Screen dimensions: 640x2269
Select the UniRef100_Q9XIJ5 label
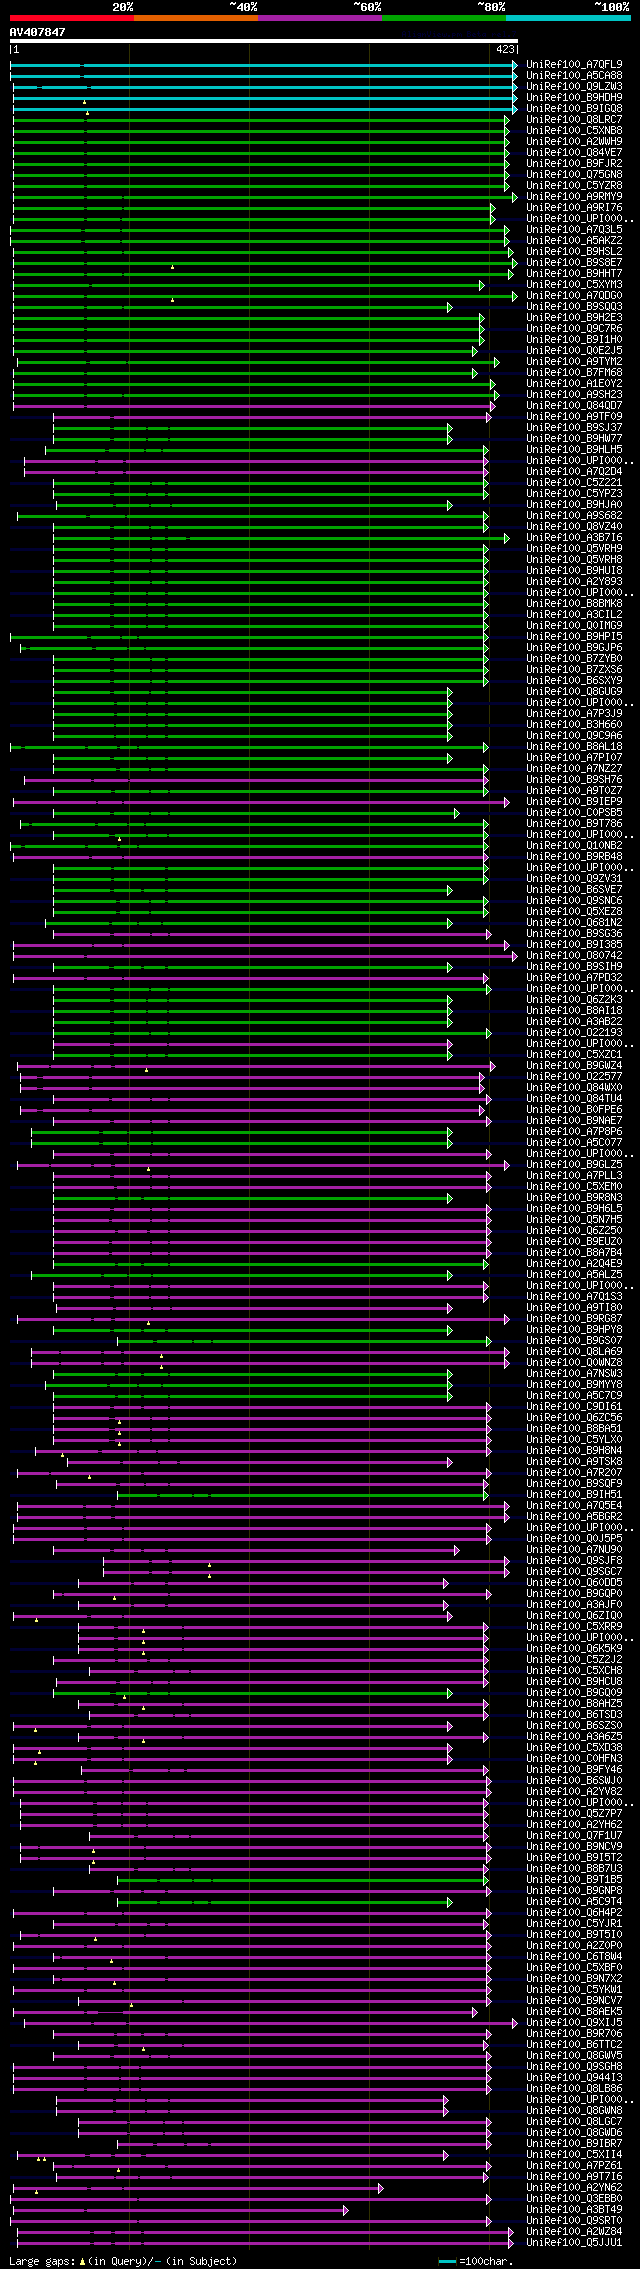574,2022
